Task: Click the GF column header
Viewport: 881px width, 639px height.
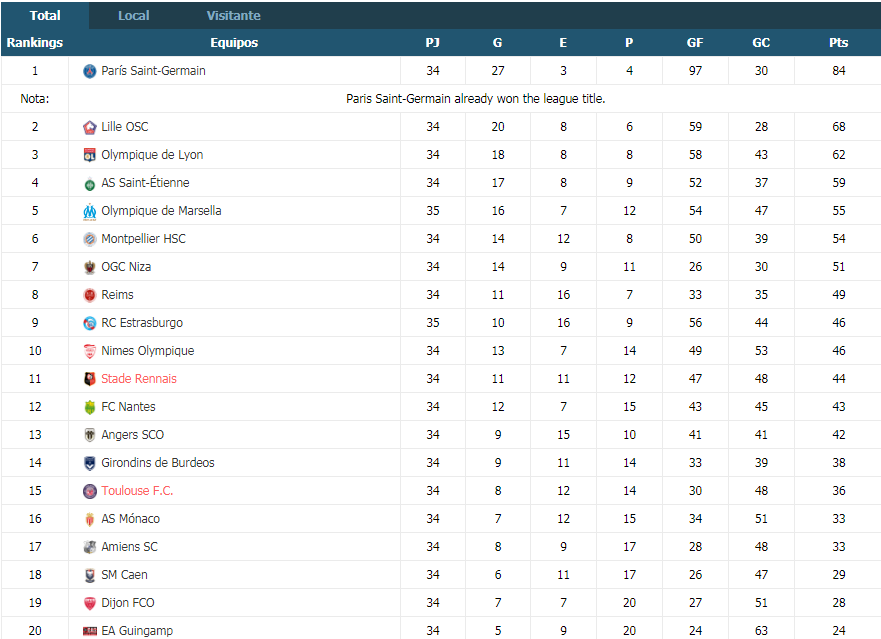Action: pos(695,43)
